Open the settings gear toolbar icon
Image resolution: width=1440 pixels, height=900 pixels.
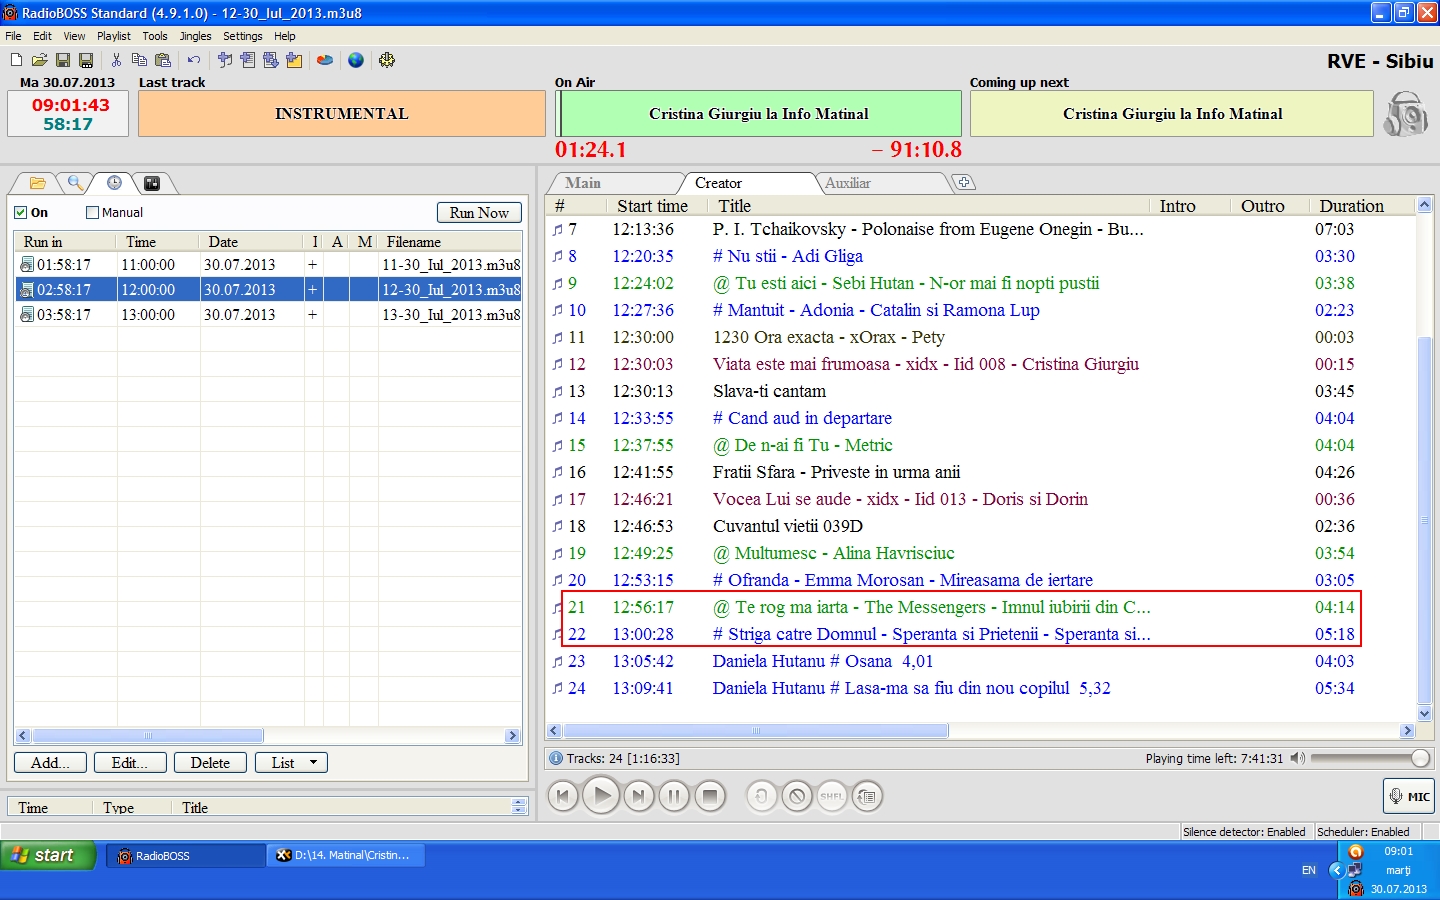click(387, 60)
